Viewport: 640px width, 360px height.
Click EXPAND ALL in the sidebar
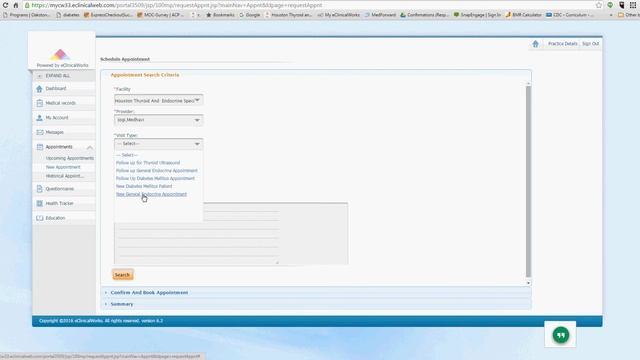(58, 76)
